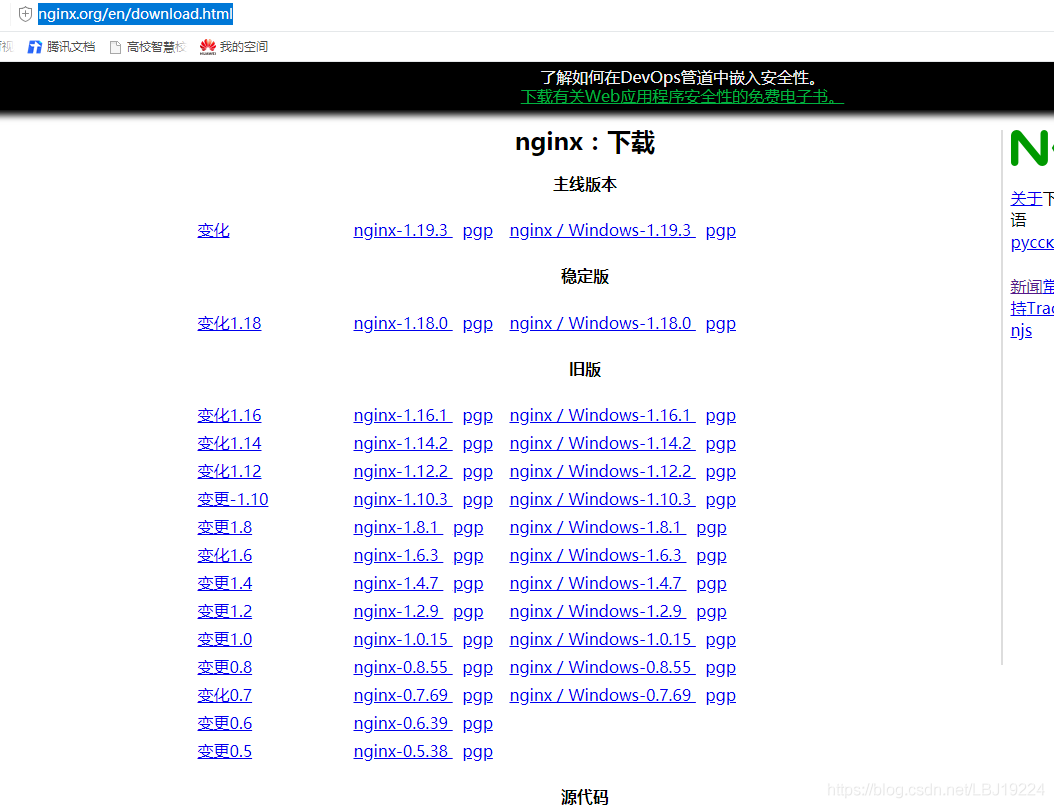Open the free Web security ebook link
The image size is (1054, 808).
[682, 97]
